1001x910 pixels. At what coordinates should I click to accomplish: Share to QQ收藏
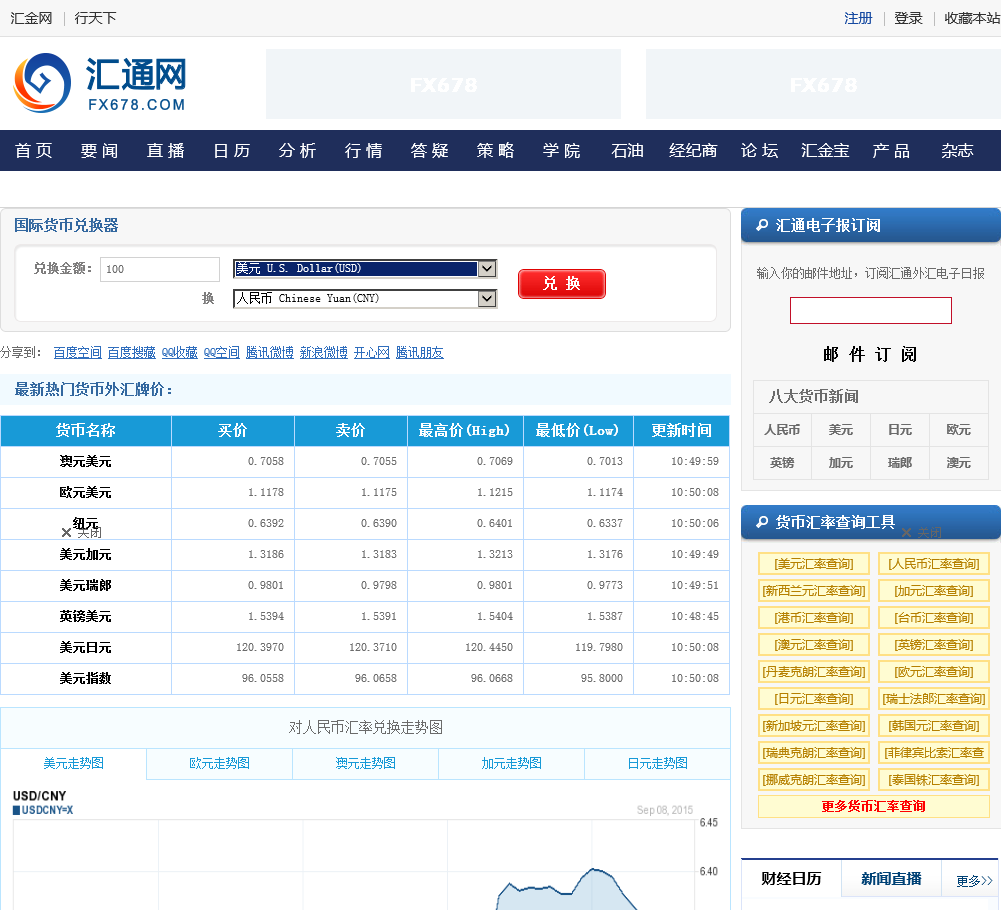[x=179, y=353]
